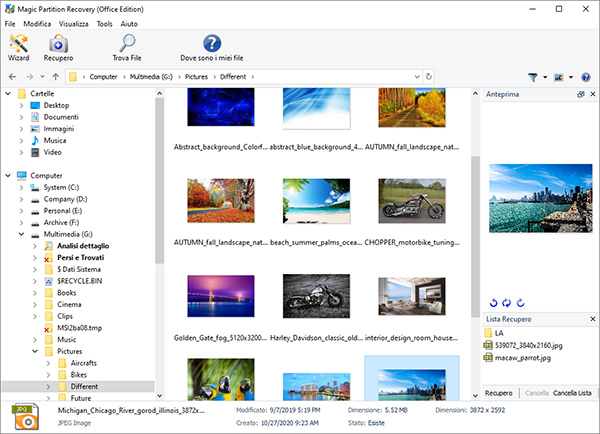Collapse the Multimedia (G:) drive node
The width and height of the screenshot is (600, 434).
(x=21, y=234)
